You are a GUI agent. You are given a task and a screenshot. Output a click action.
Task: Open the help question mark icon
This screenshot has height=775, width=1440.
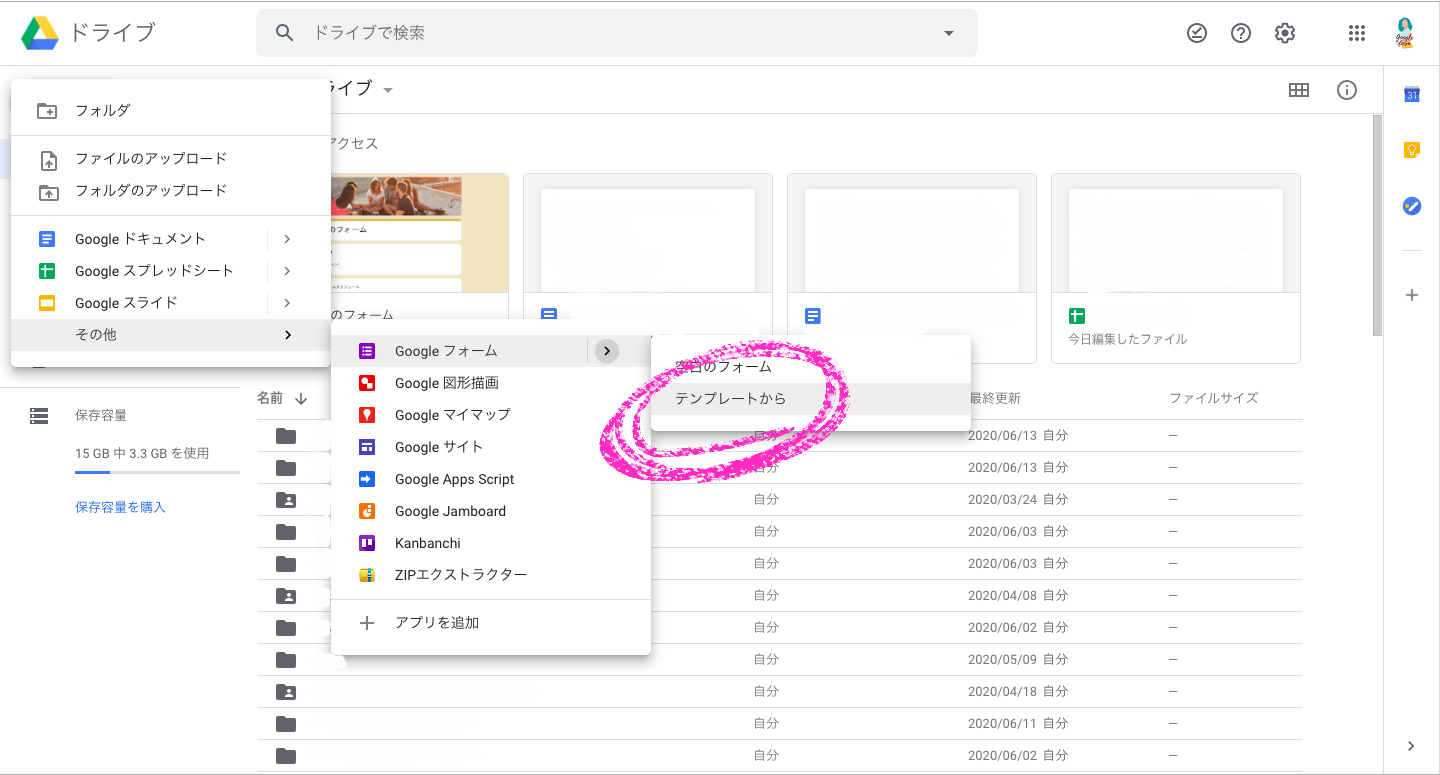pyautogui.click(x=1241, y=33)
